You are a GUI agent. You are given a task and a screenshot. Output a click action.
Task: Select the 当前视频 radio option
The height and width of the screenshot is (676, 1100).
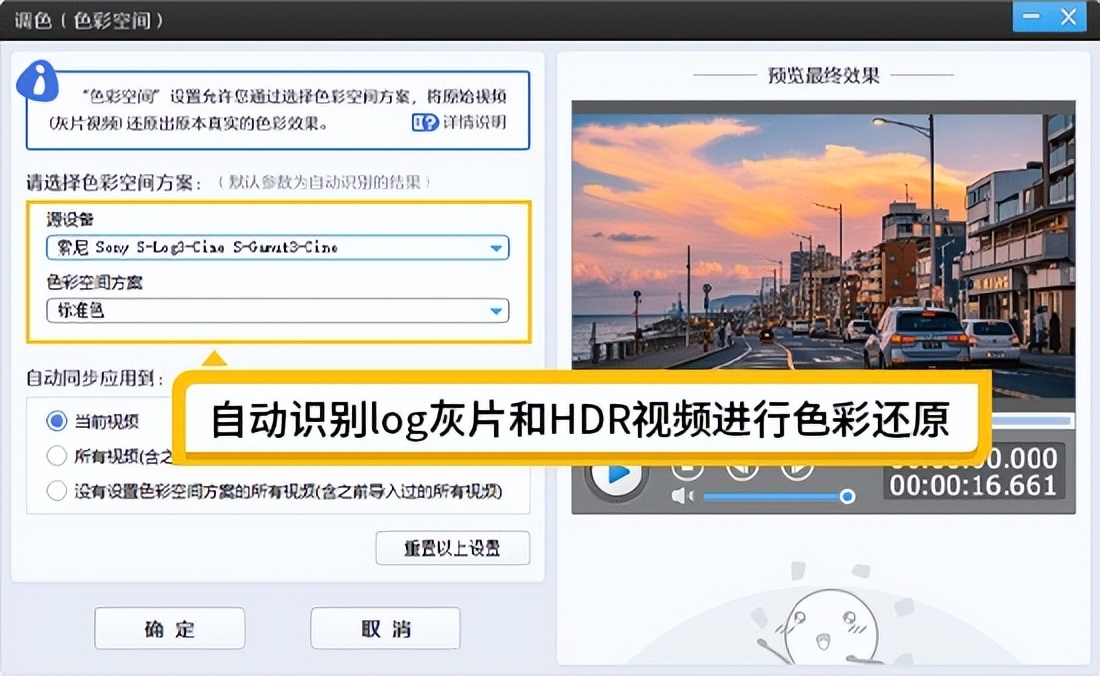(57, 421)
